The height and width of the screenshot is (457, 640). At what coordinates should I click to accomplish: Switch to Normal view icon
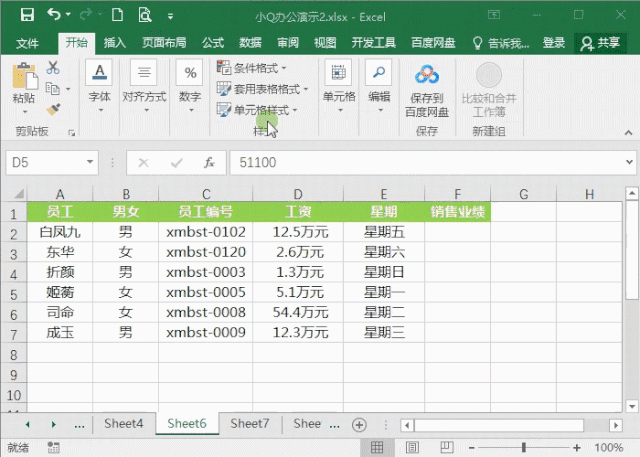point(377,448)
